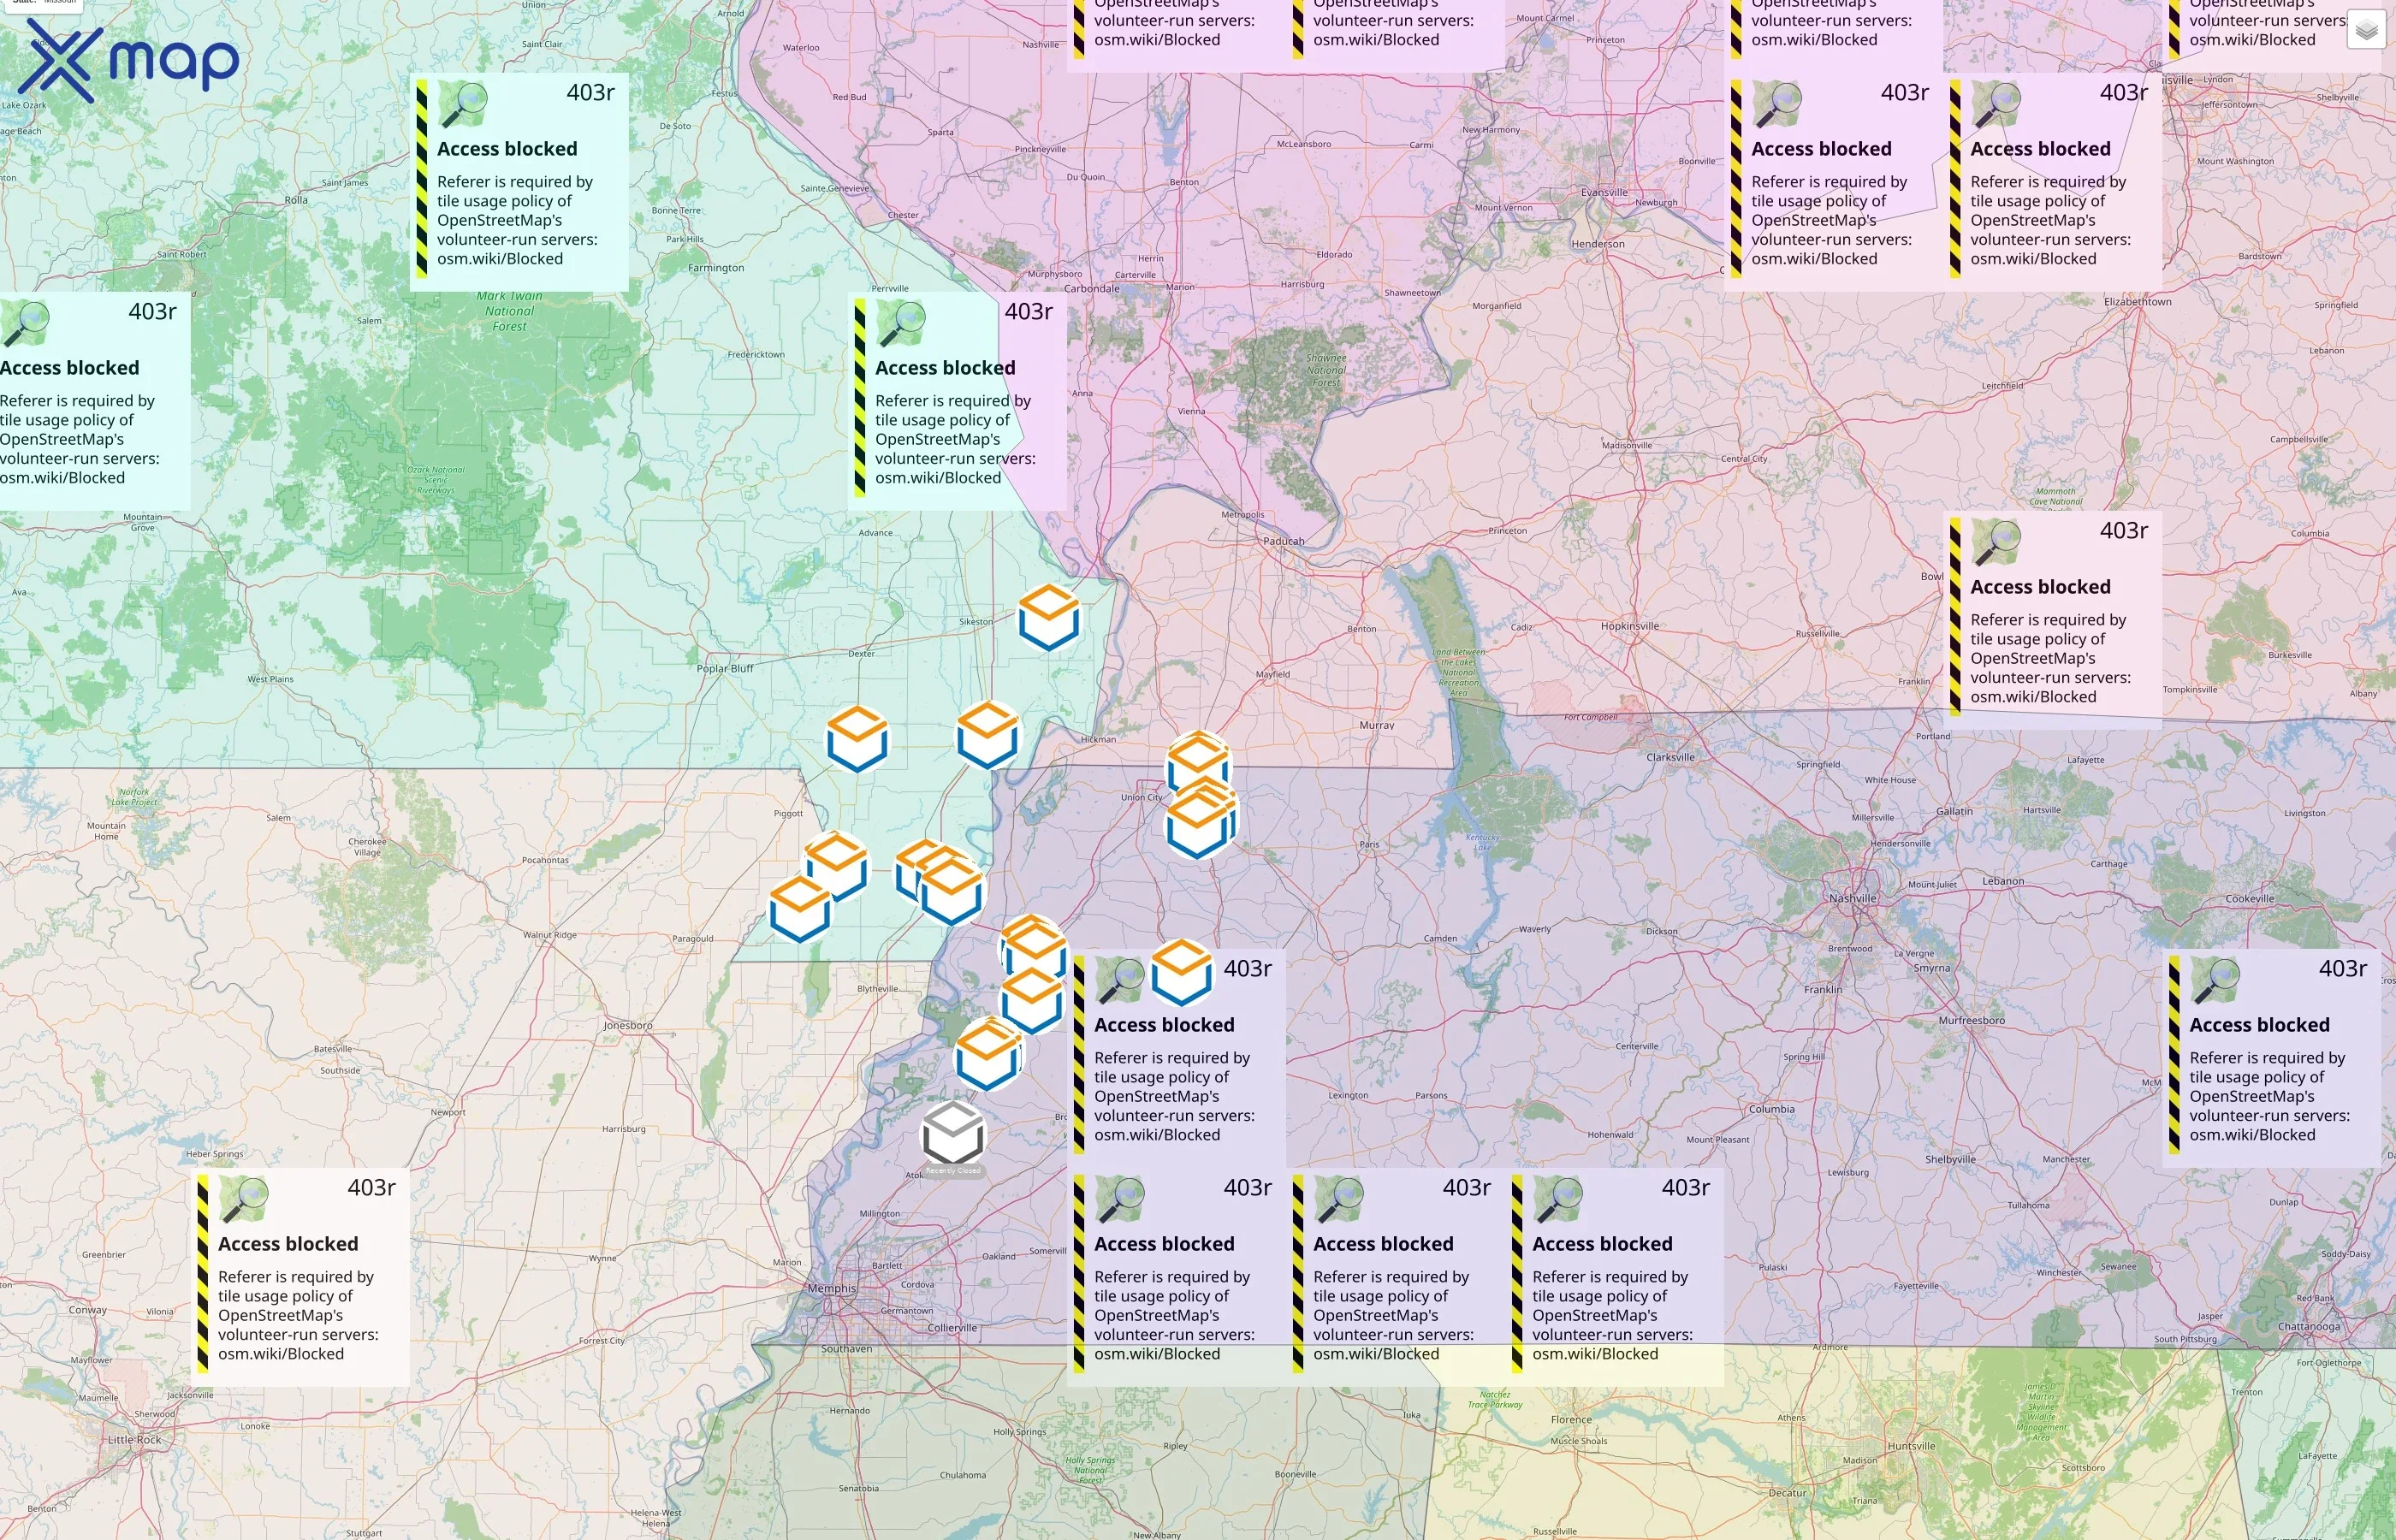The width and height of the screenshot is (2396, 1540).
Task: Click the Jonesboro city label
Action: point(628,1025)
